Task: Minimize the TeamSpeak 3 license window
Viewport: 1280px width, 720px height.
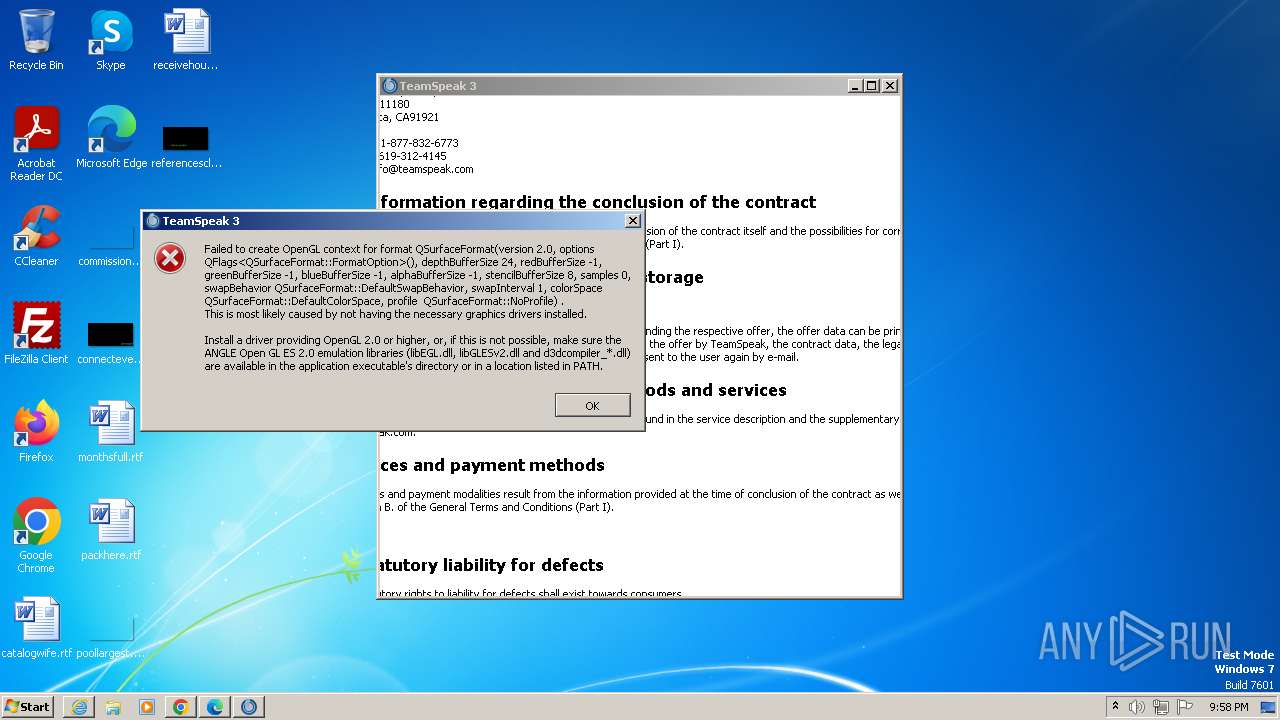Action: [855, 86]
